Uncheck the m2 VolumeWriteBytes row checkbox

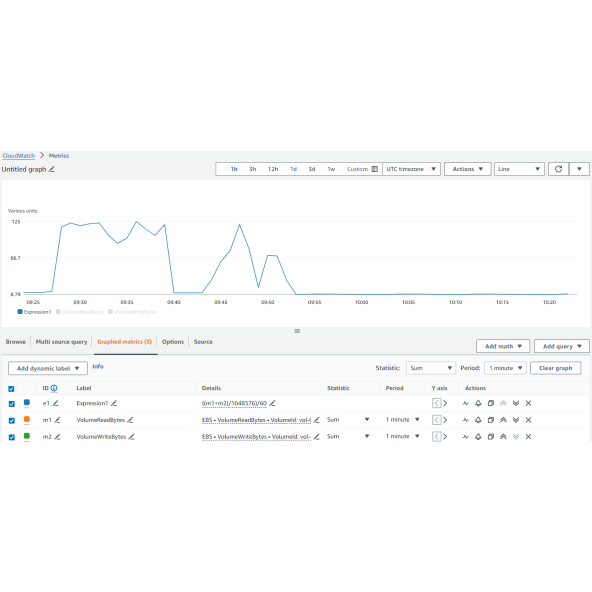coord(12,437)
